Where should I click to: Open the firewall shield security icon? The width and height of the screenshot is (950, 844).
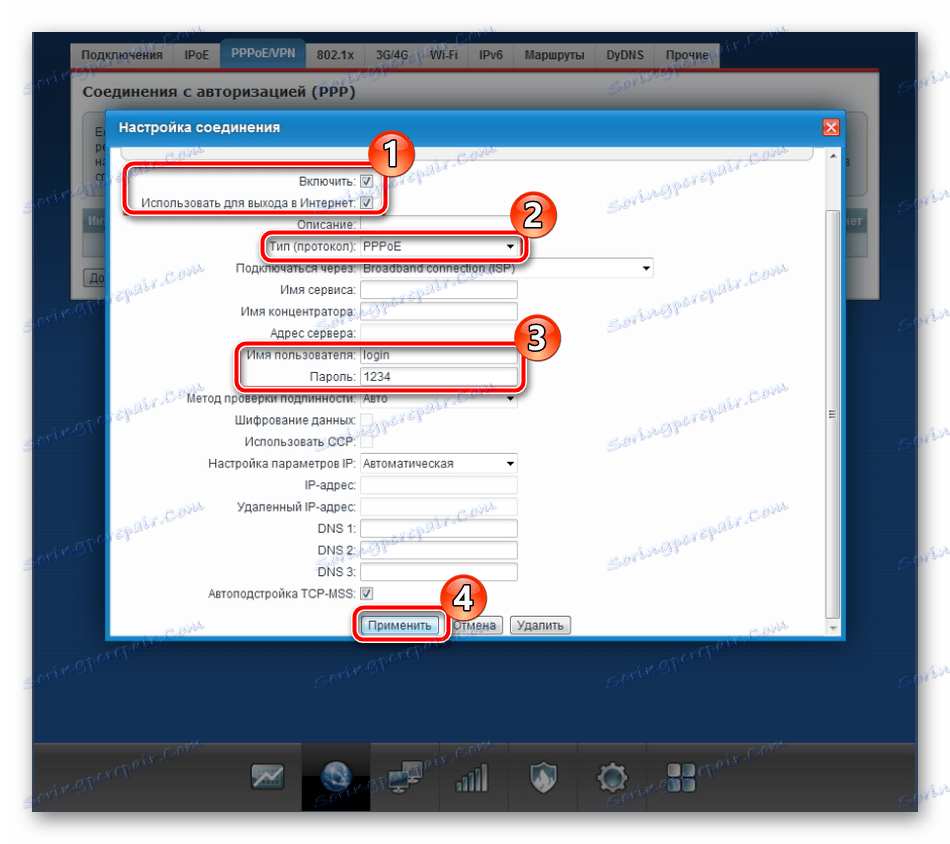point(543,777)
